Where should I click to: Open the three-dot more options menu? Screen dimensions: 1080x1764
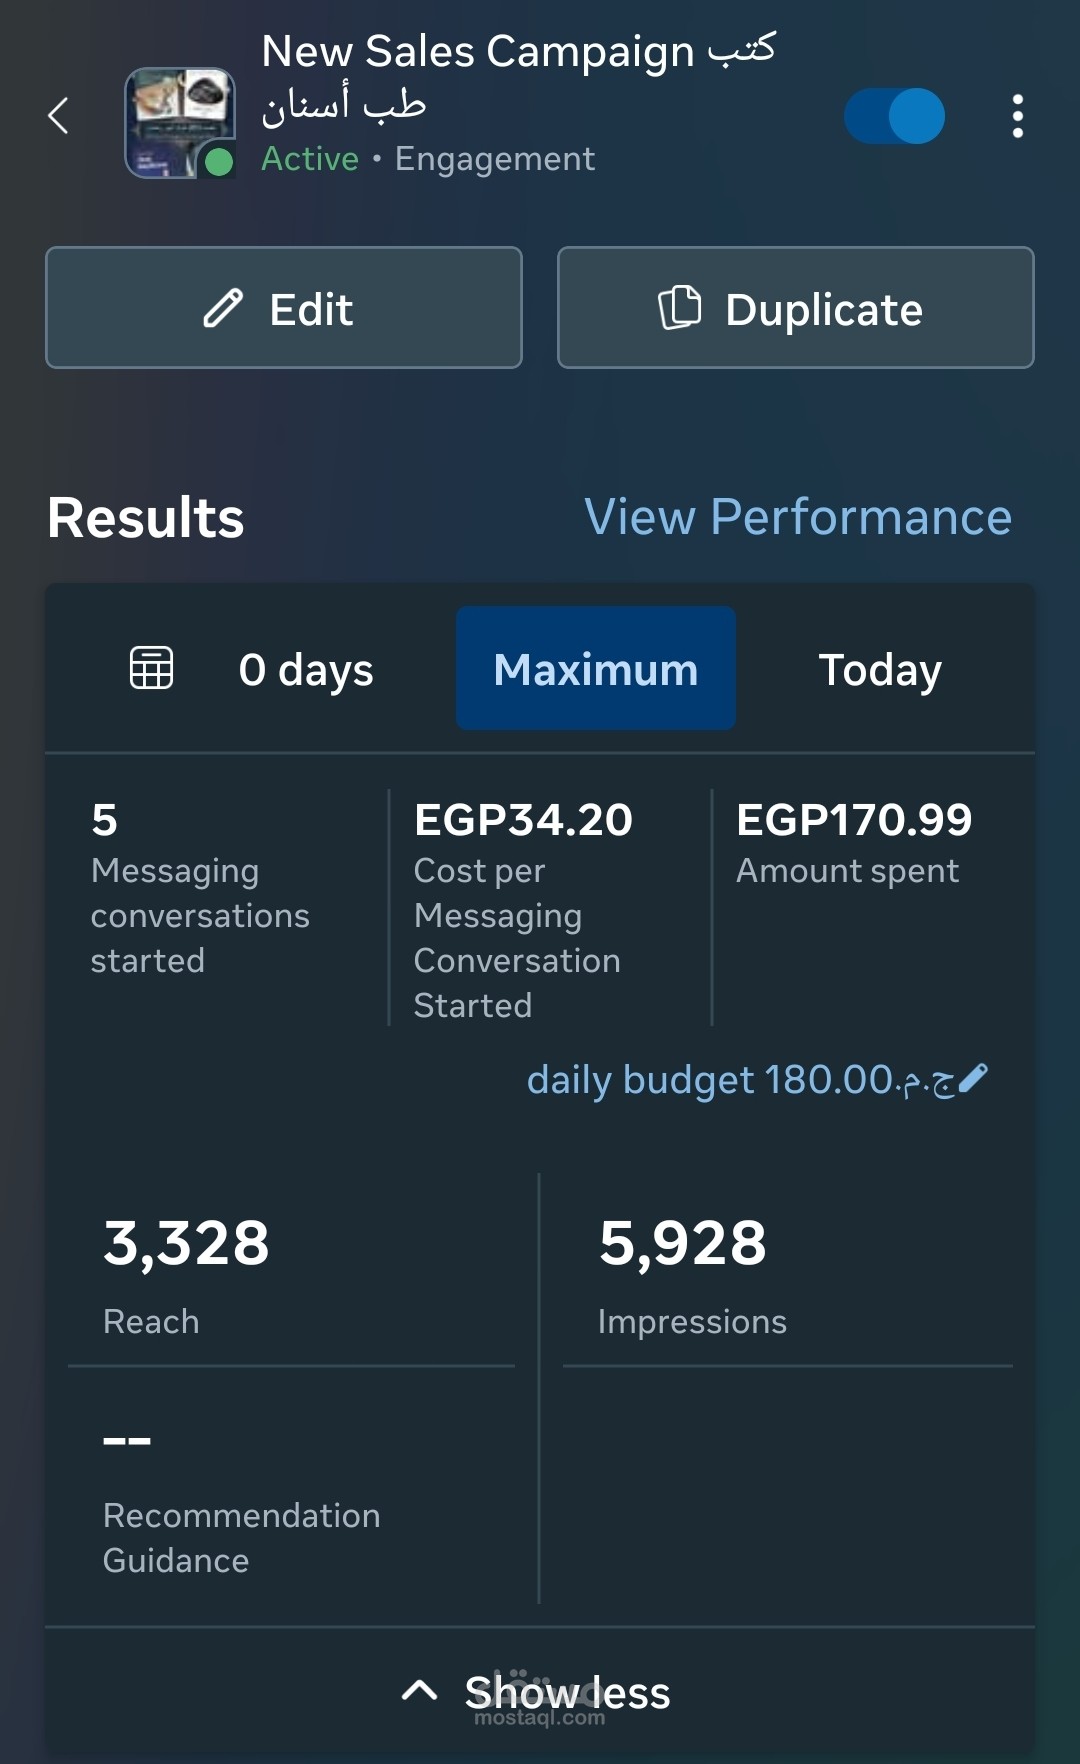1017,116
